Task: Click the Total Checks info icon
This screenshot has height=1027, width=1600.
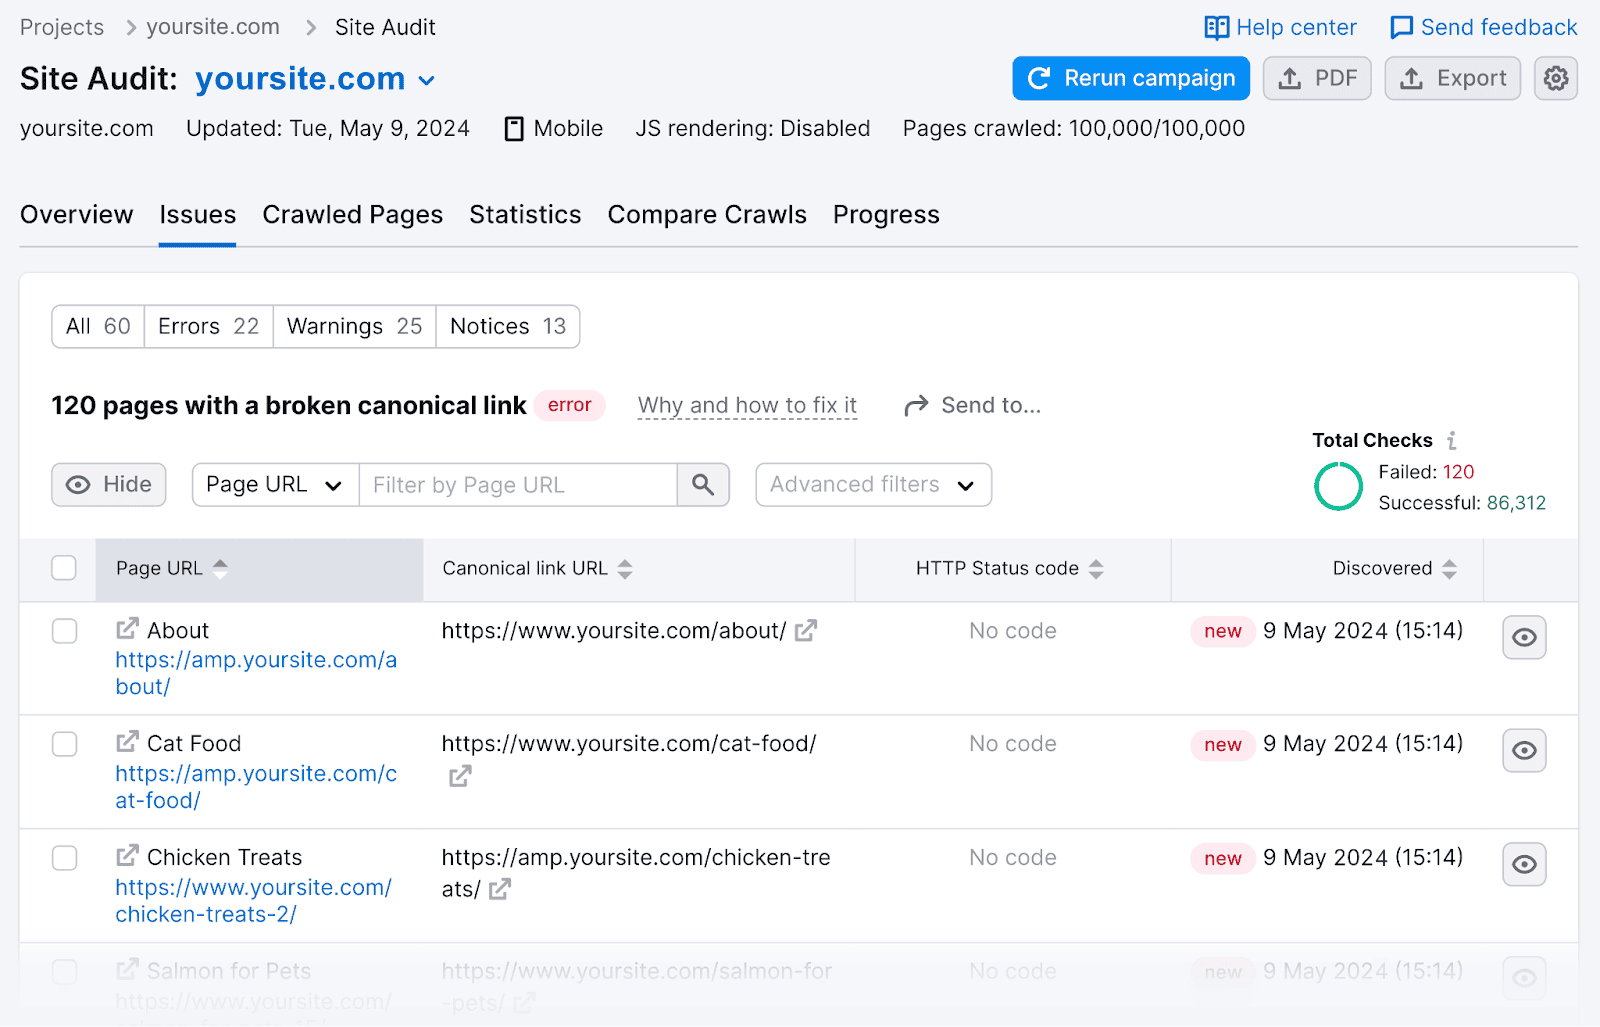Action: pyautogui.click(x=1453, y=440)
